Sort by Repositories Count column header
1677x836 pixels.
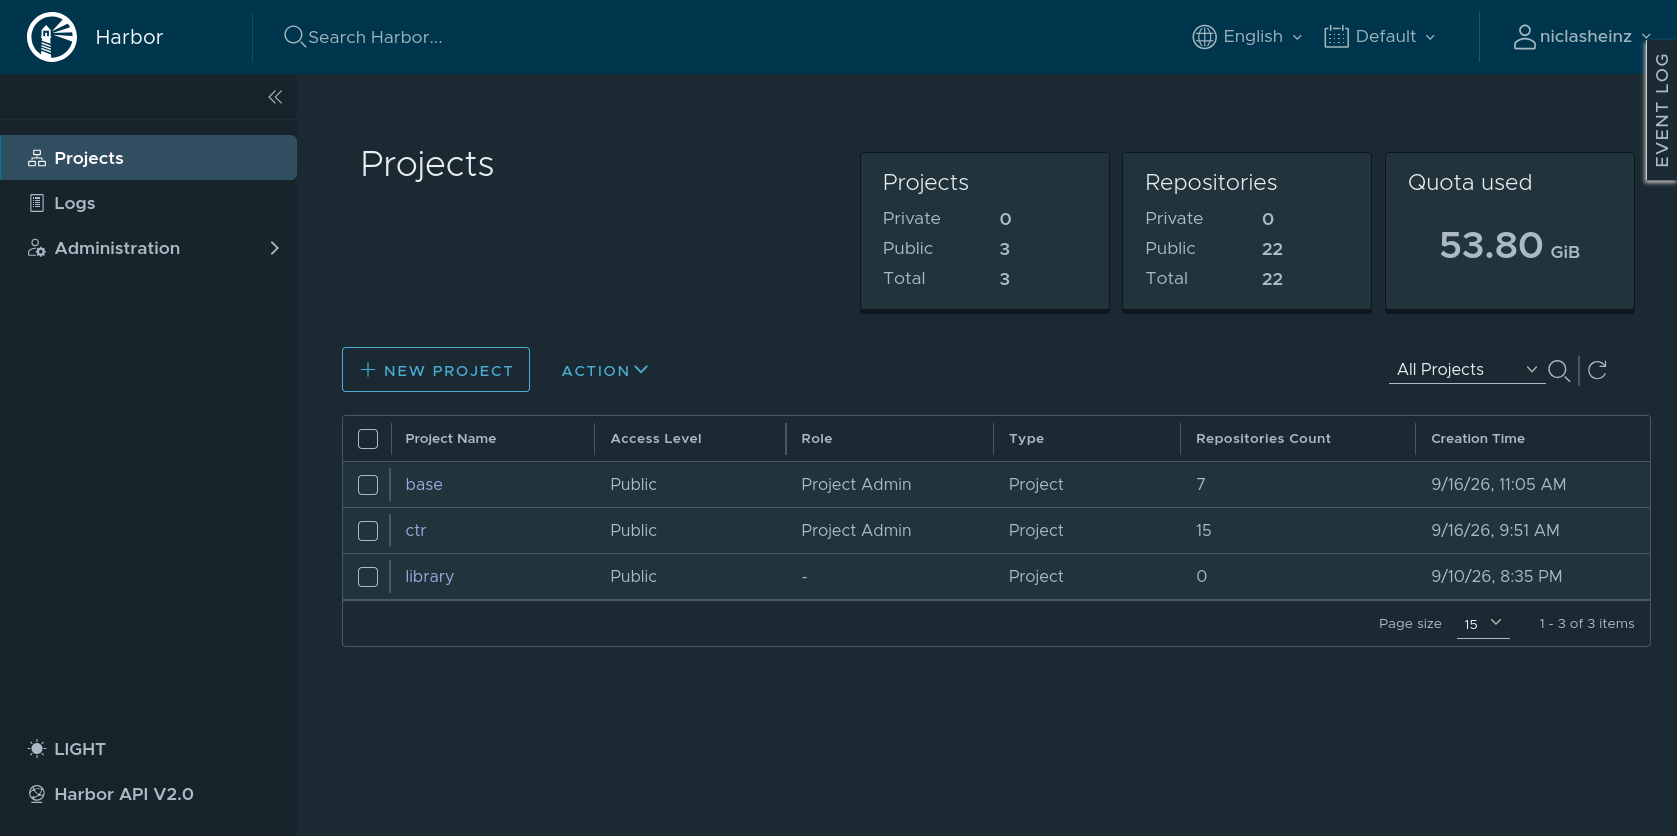pos(1264,439)
